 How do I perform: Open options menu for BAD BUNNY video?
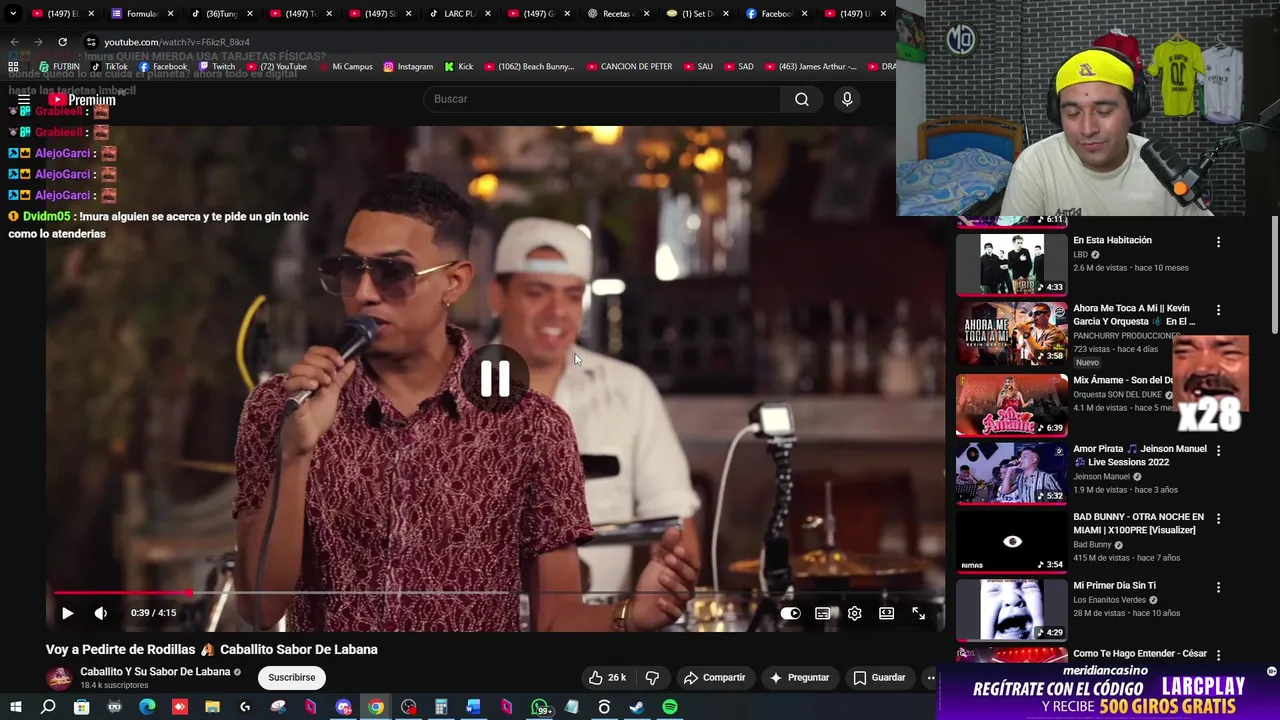1218,519
